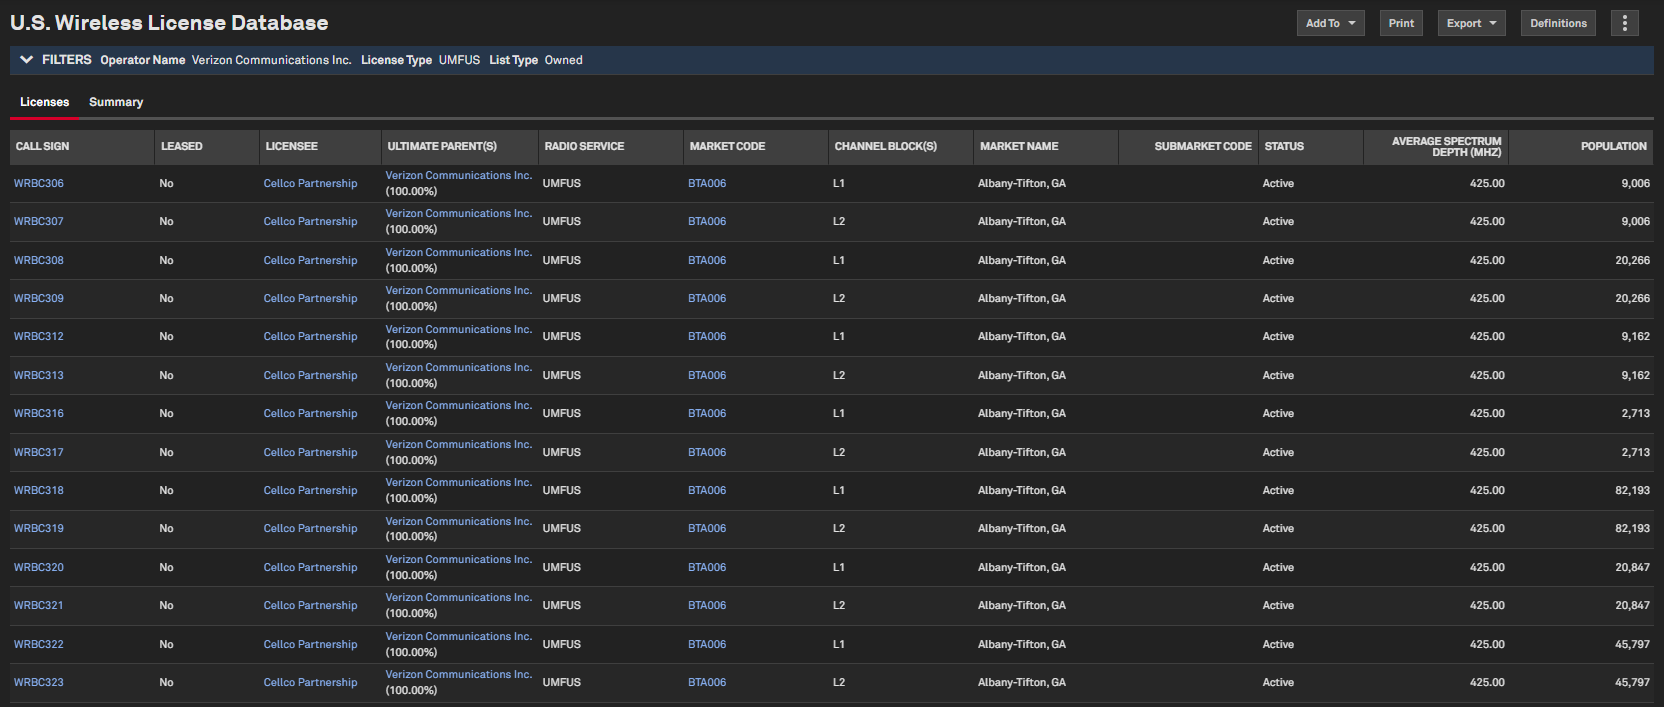The height and width of the screenshot is (708, 1664).
Task: Click the Print button
Action: 1401,23
